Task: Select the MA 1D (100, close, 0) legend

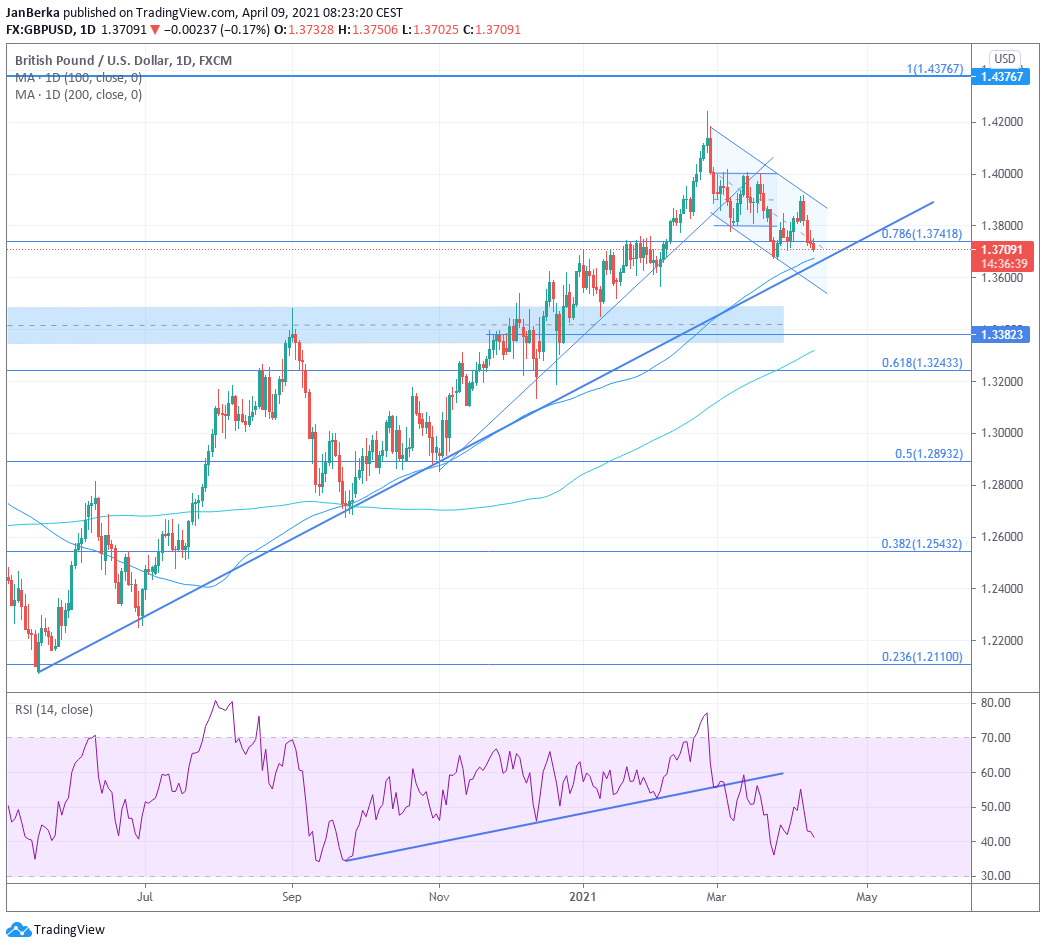Action: point(78,78)
